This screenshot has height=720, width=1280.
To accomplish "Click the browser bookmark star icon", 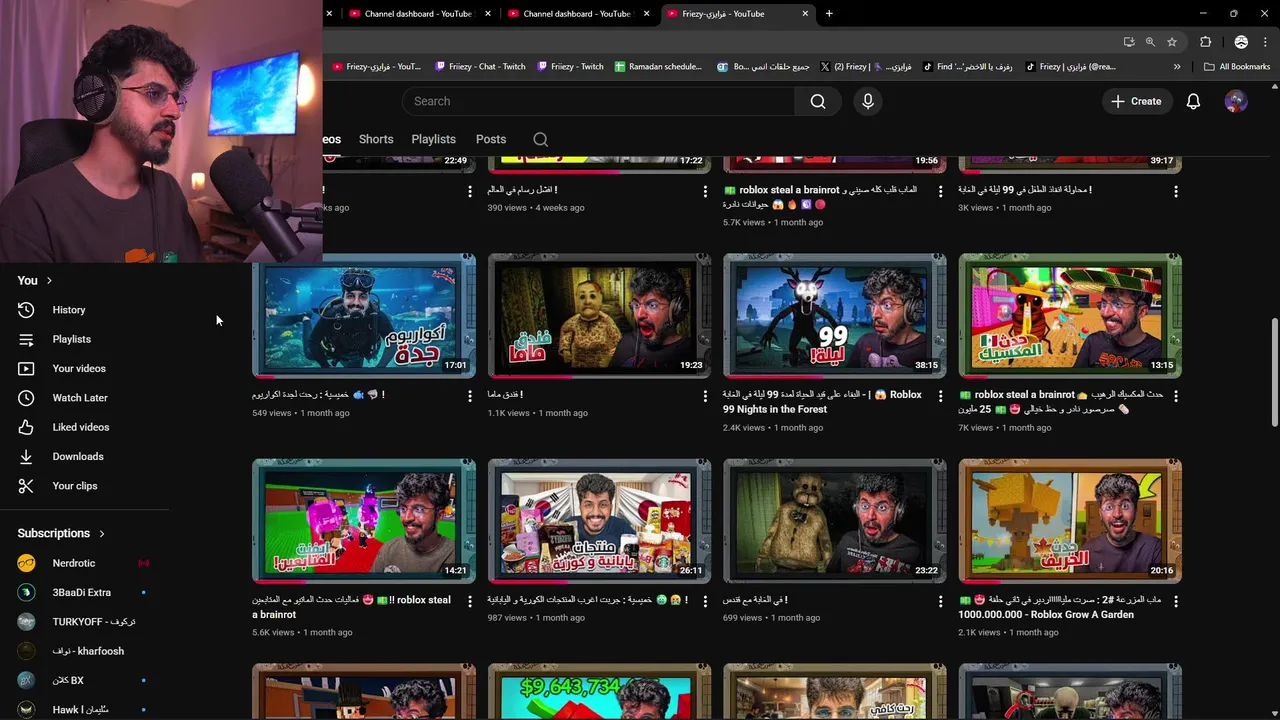I will (x=1172, y=42).
